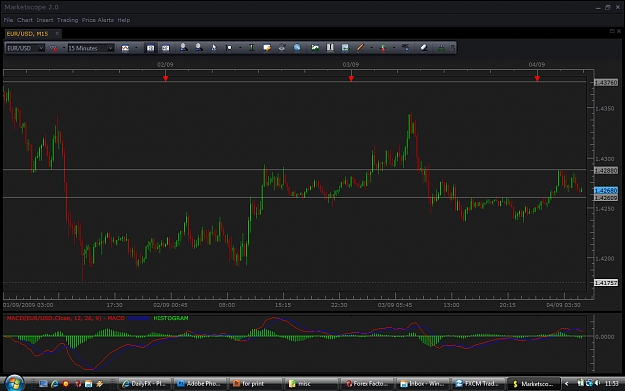625x391 pixels.
Task: Open the Help menu
Action: click(x=124, y=20)
